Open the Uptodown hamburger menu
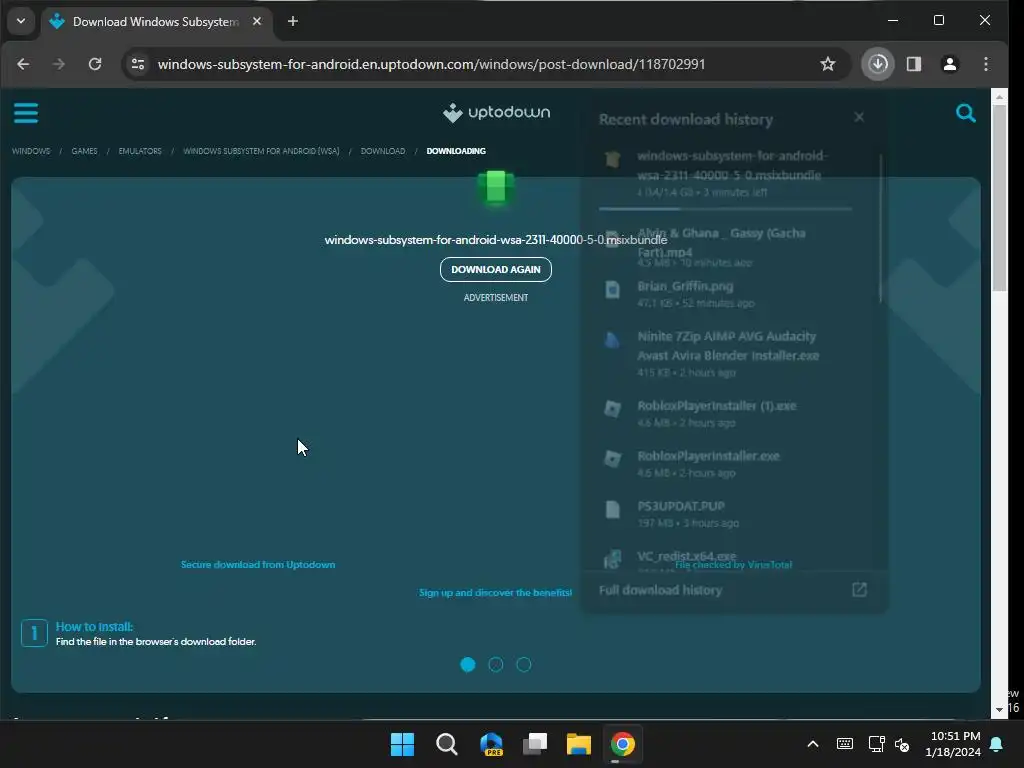The width and height of the screenshot is (1024, 768). point(26,113)
